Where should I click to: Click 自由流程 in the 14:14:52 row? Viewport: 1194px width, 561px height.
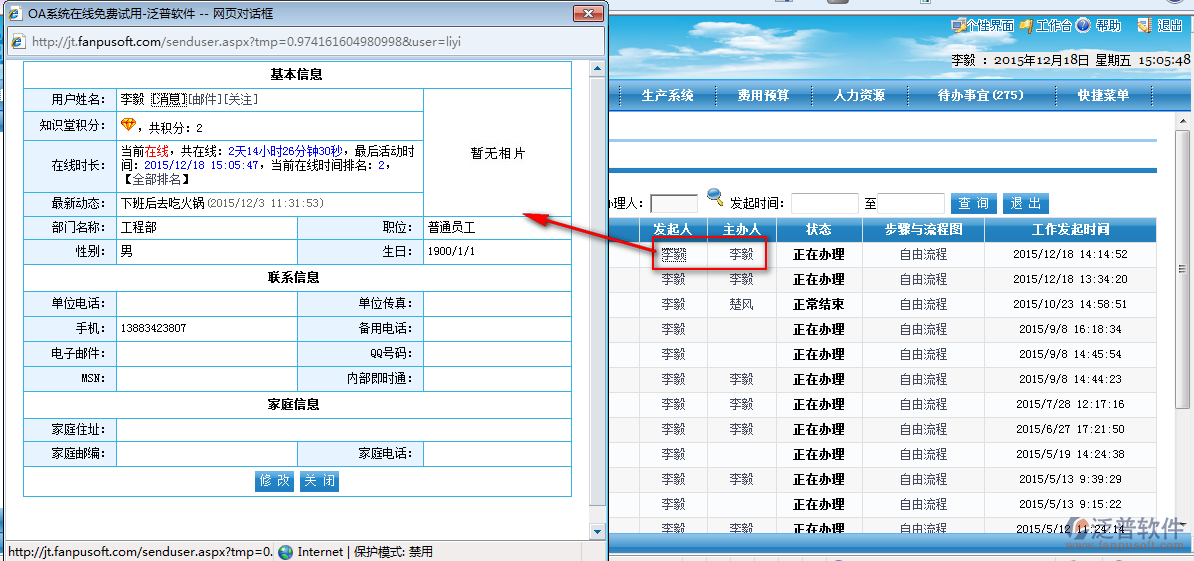point(923,254)
